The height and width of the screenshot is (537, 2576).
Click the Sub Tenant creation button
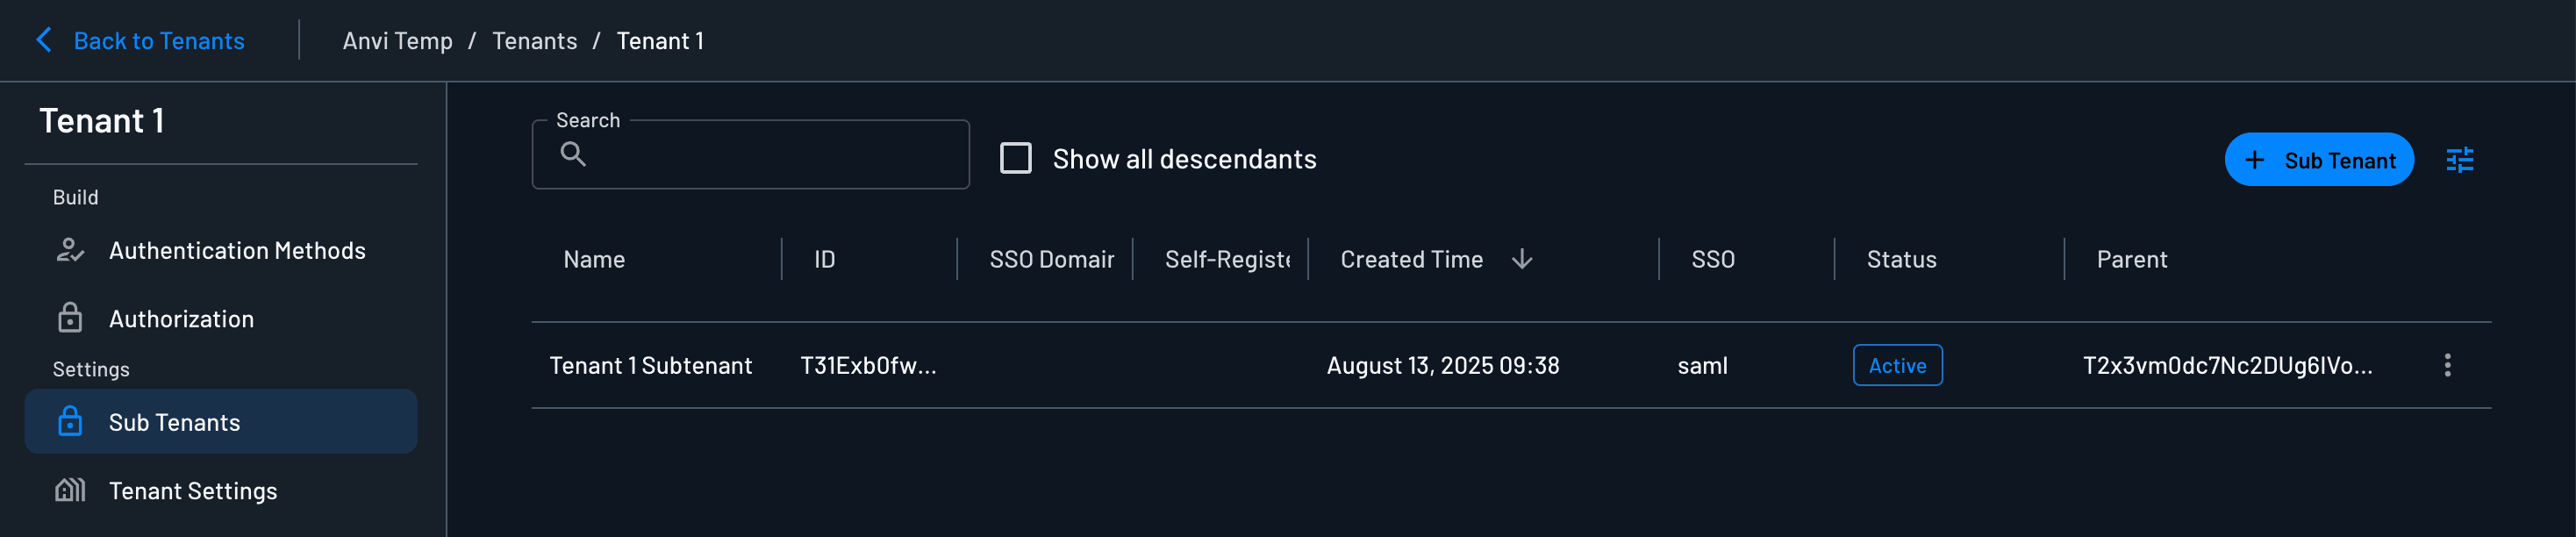coord(2320,159)
